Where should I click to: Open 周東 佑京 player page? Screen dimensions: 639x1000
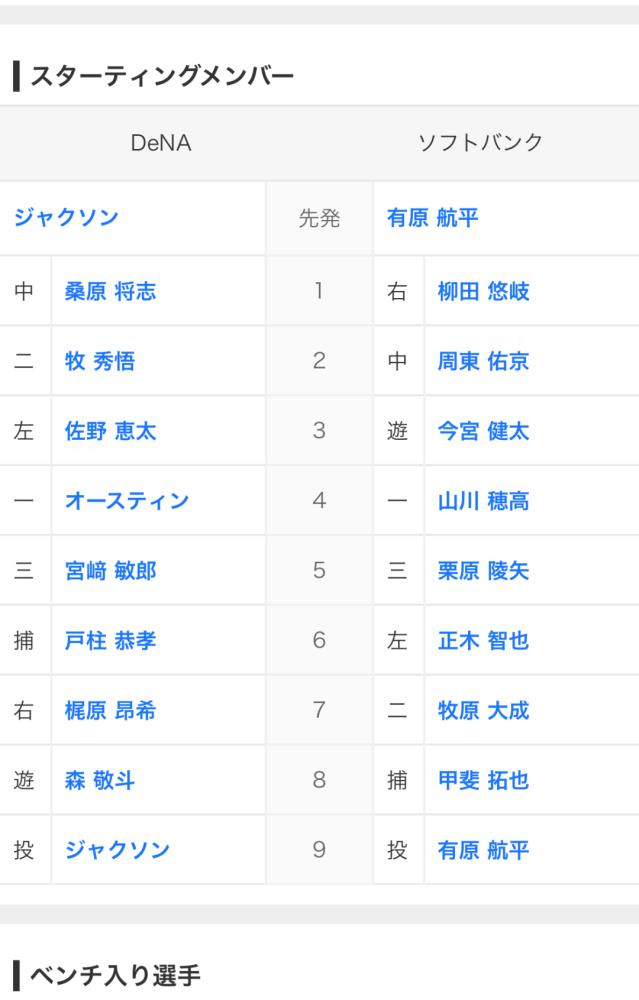[483, 361]
